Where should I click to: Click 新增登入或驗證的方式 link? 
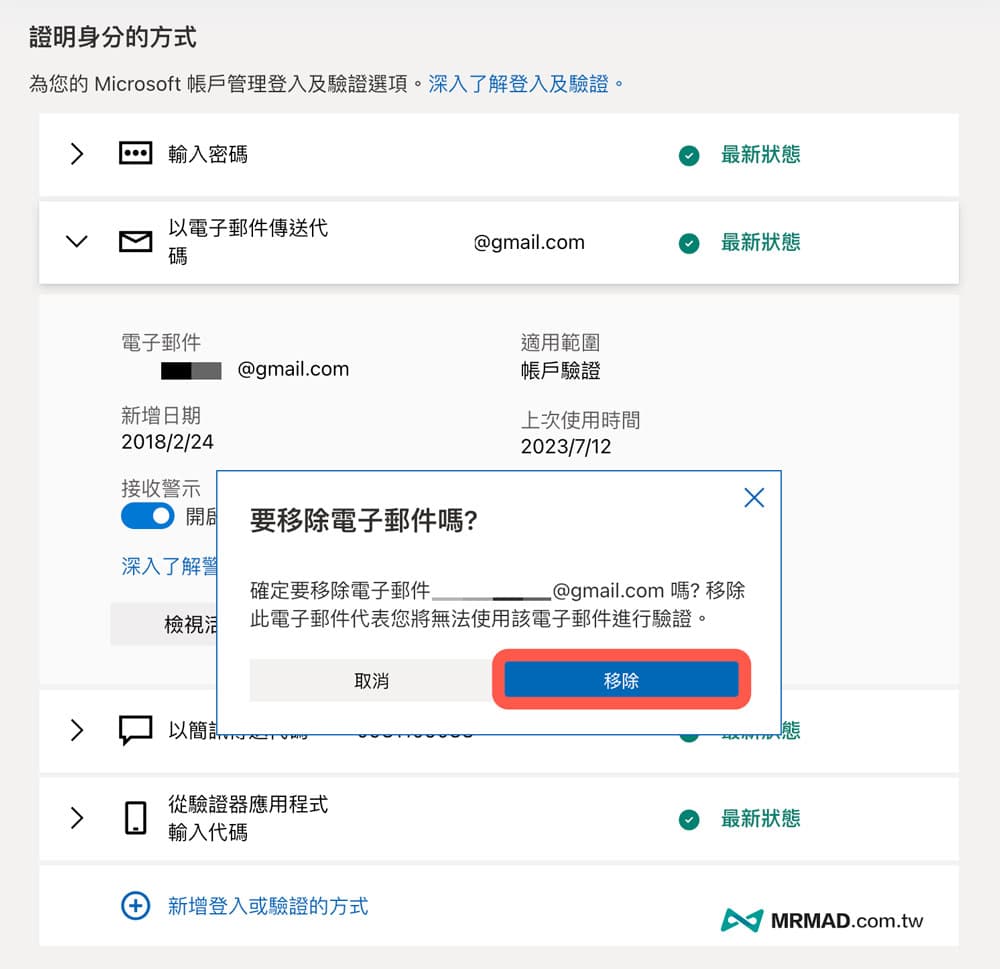tap(268, 906)
